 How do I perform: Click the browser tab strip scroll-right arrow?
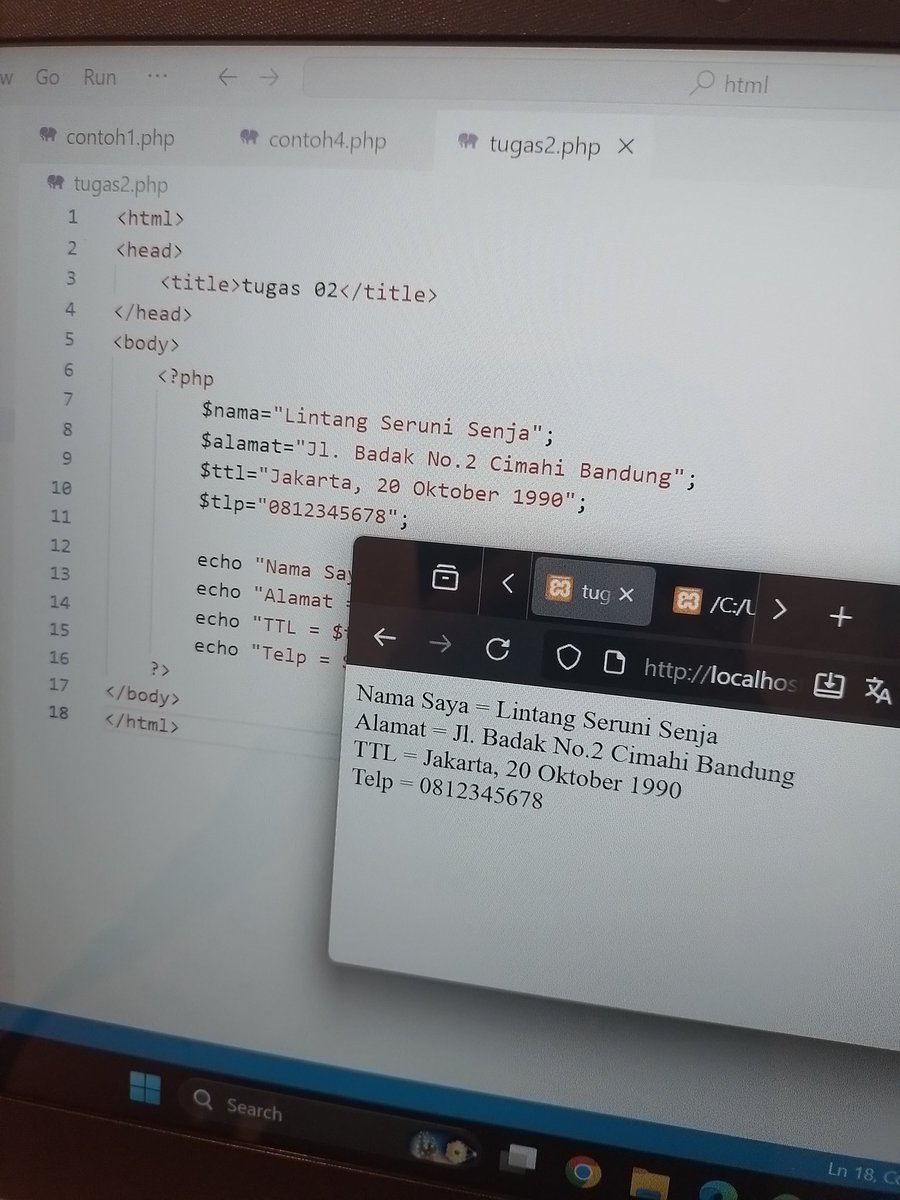click(x=781, y=608)
